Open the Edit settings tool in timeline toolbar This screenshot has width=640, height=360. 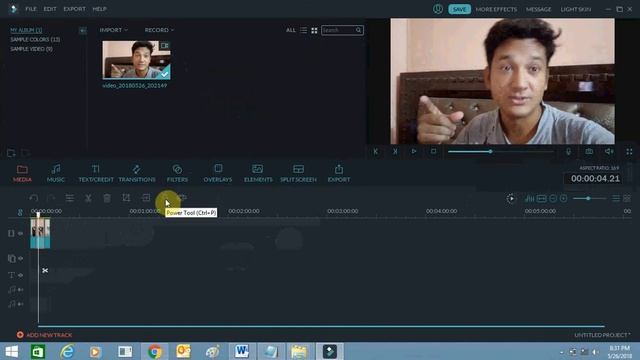70,198
